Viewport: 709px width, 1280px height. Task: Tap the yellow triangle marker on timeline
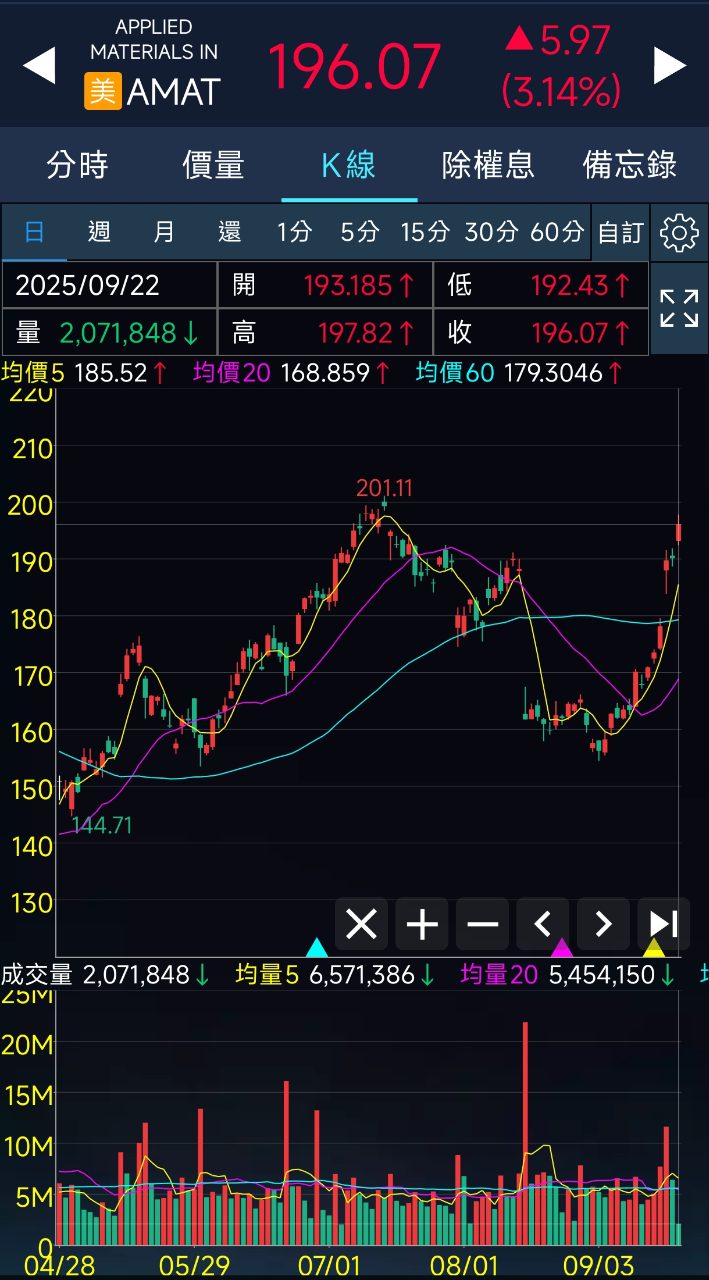point(654,947)
